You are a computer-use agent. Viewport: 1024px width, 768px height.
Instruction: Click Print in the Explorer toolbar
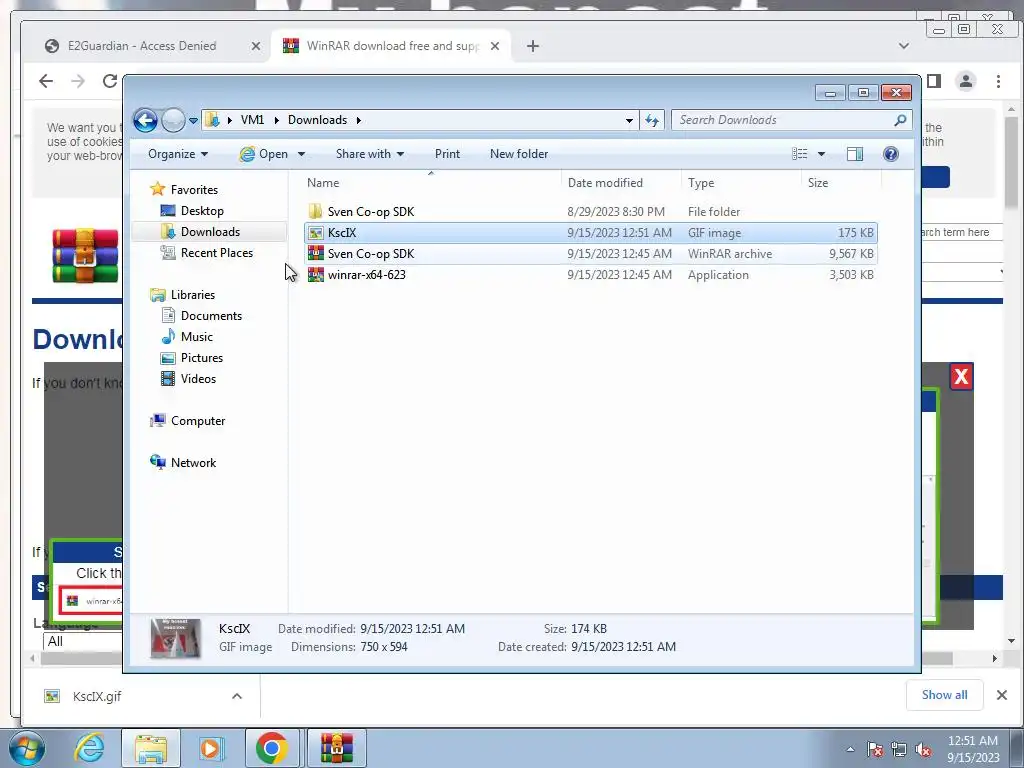click(447, 154)
